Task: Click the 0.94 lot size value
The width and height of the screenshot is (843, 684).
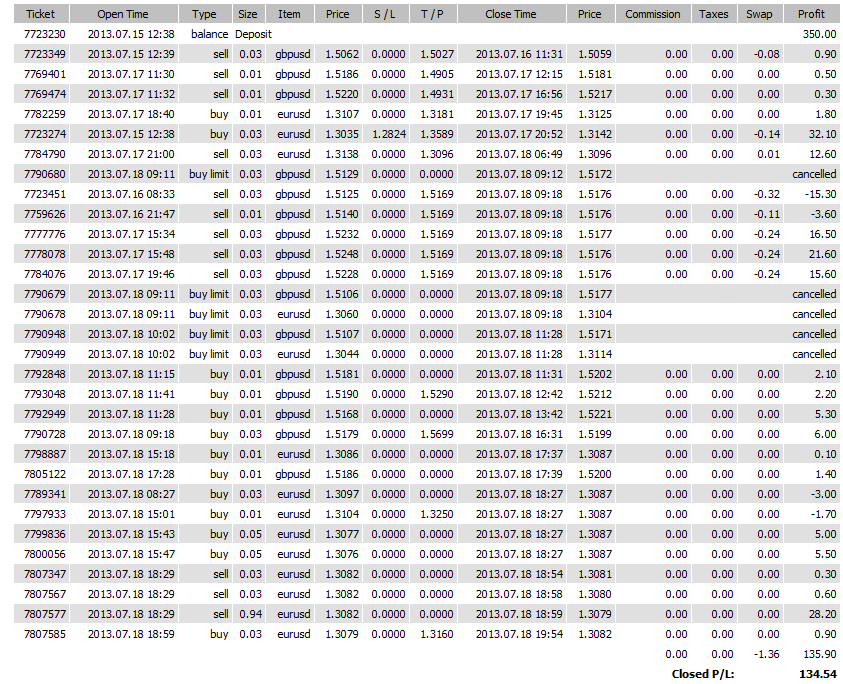Action: pyautogui.click(x=251, y=614)
